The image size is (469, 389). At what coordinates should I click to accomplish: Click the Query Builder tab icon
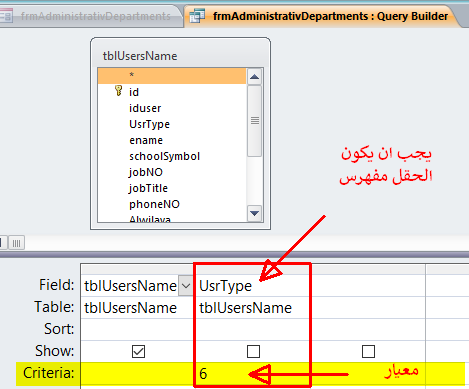coord(197,16)
